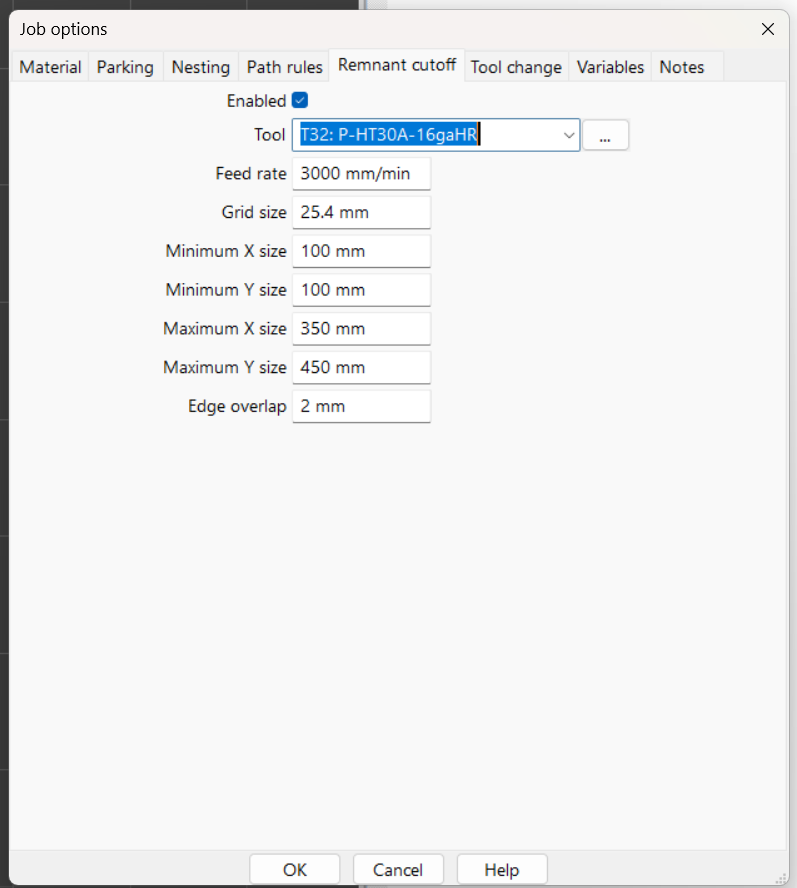Switch to the Material tab

pyautogui.click(x=50, y=67)
